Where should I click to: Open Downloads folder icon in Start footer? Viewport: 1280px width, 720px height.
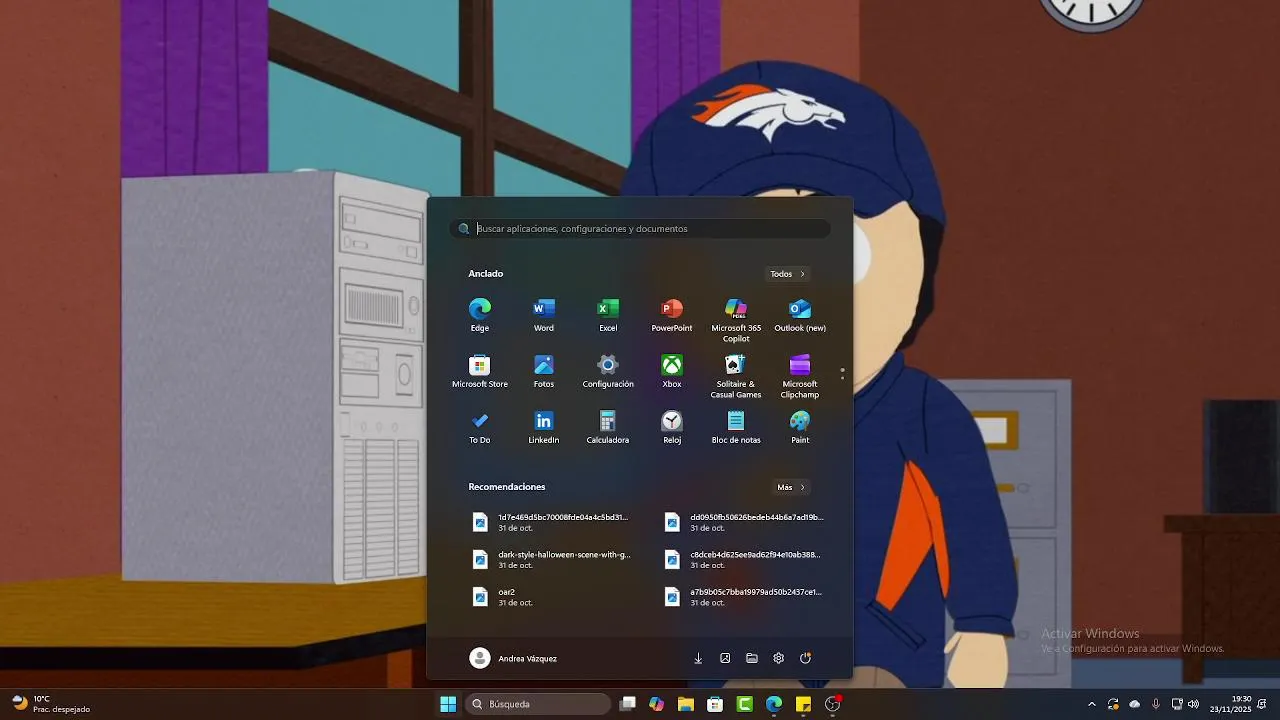tap(698, 658)
